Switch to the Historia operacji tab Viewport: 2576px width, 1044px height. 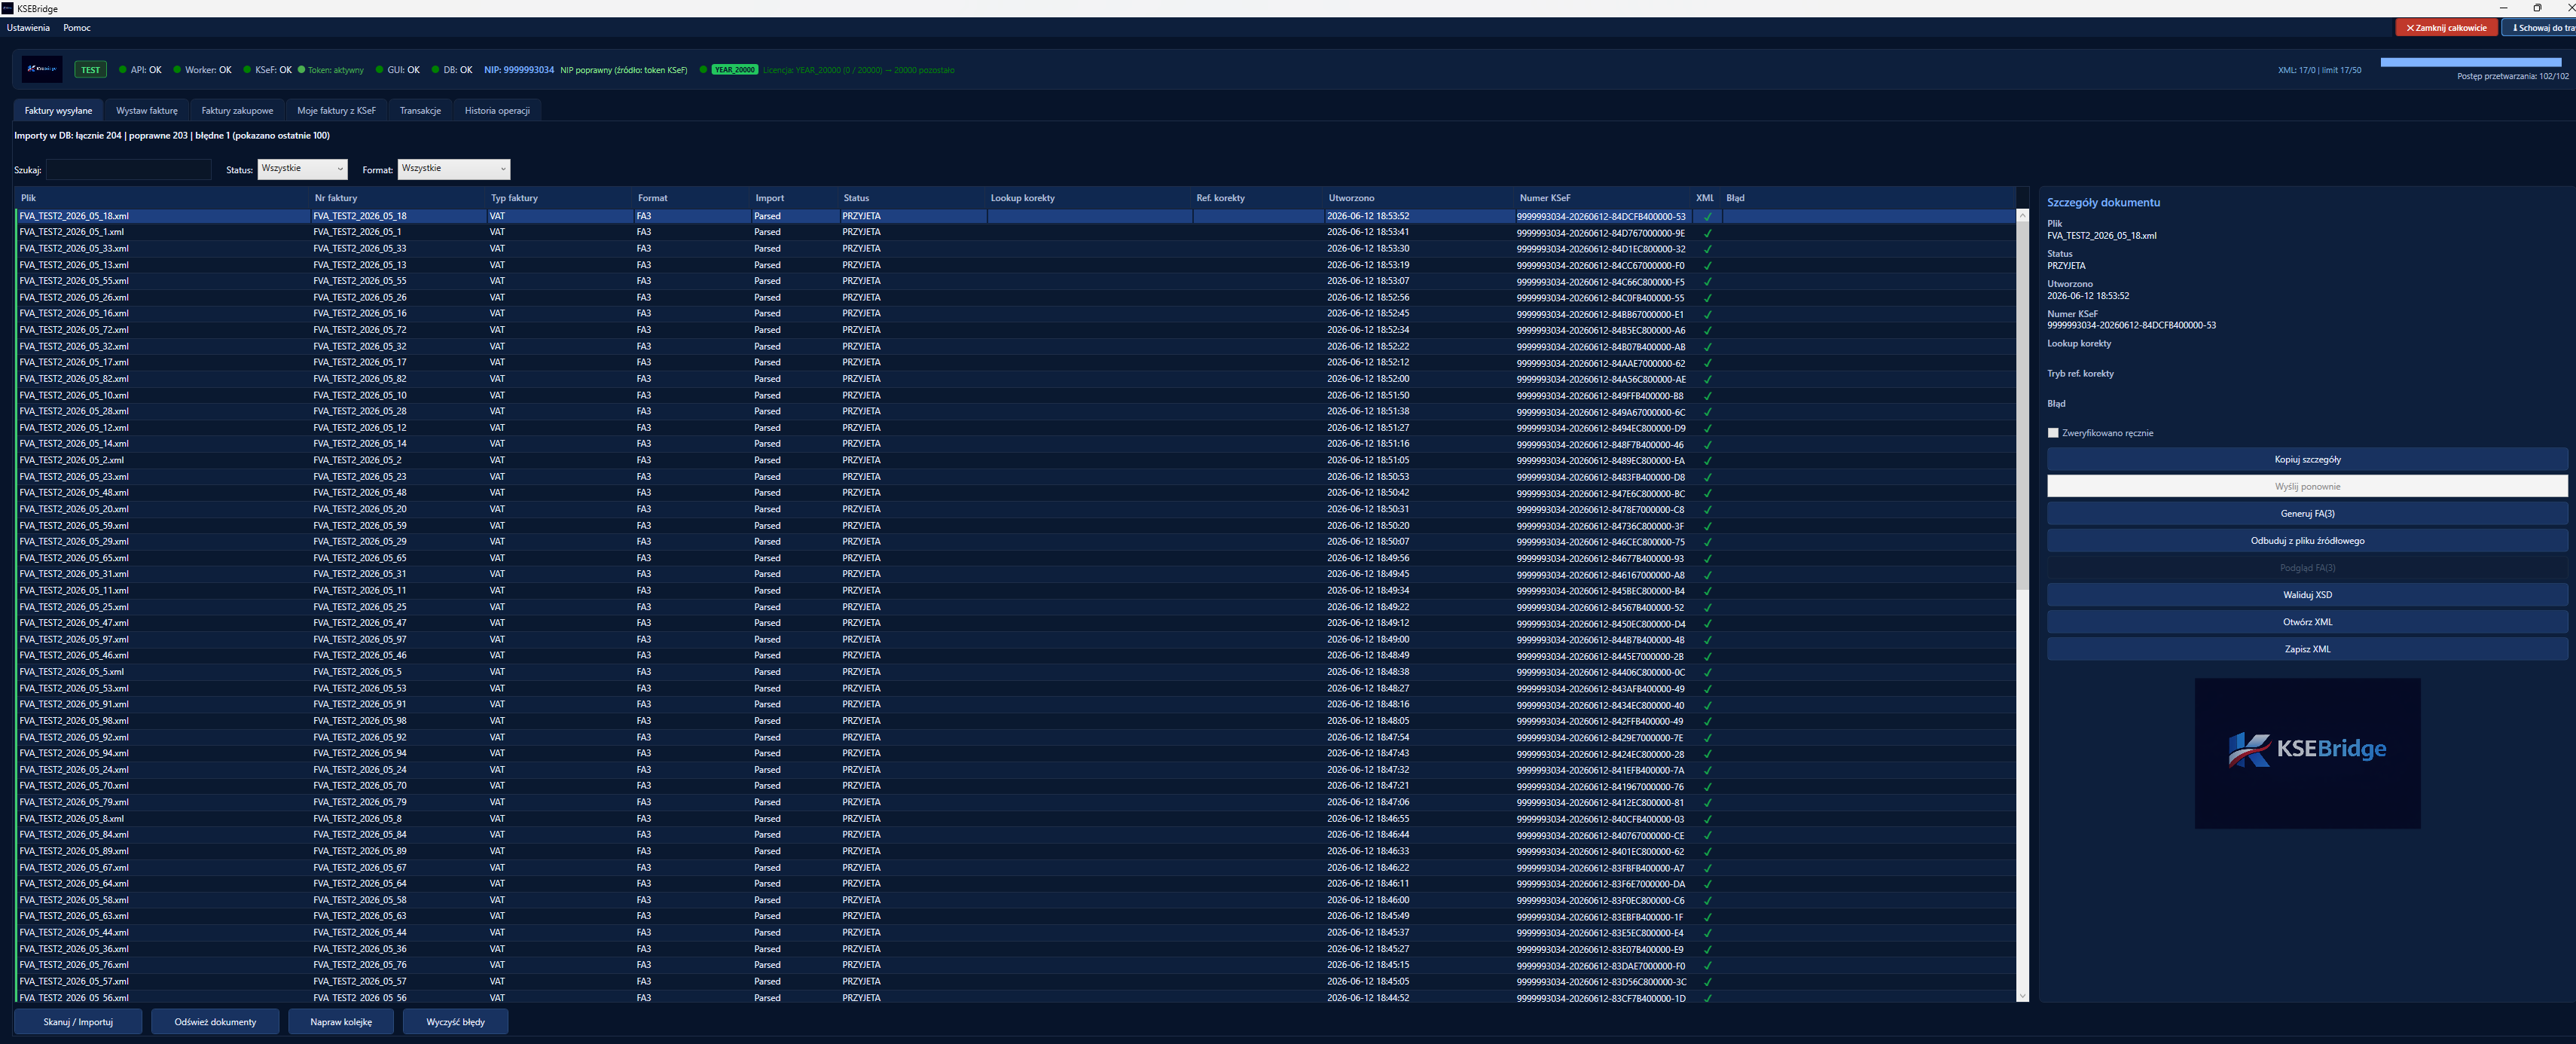coord(497,111)
